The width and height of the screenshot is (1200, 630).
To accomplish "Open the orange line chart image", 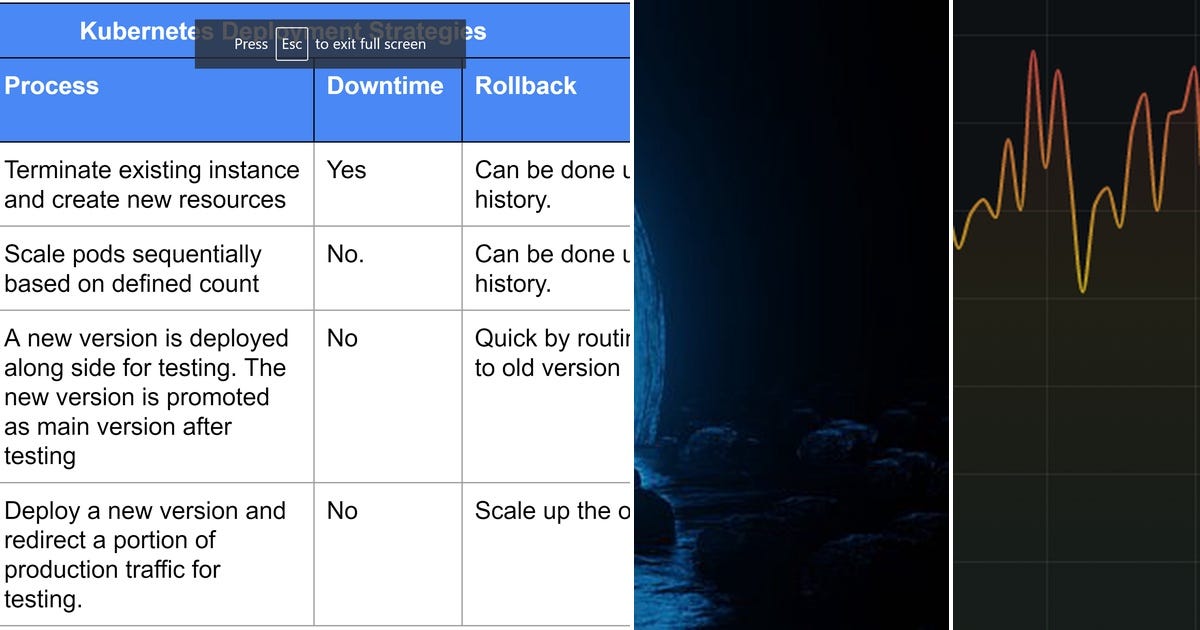I will coord(1076,315).
